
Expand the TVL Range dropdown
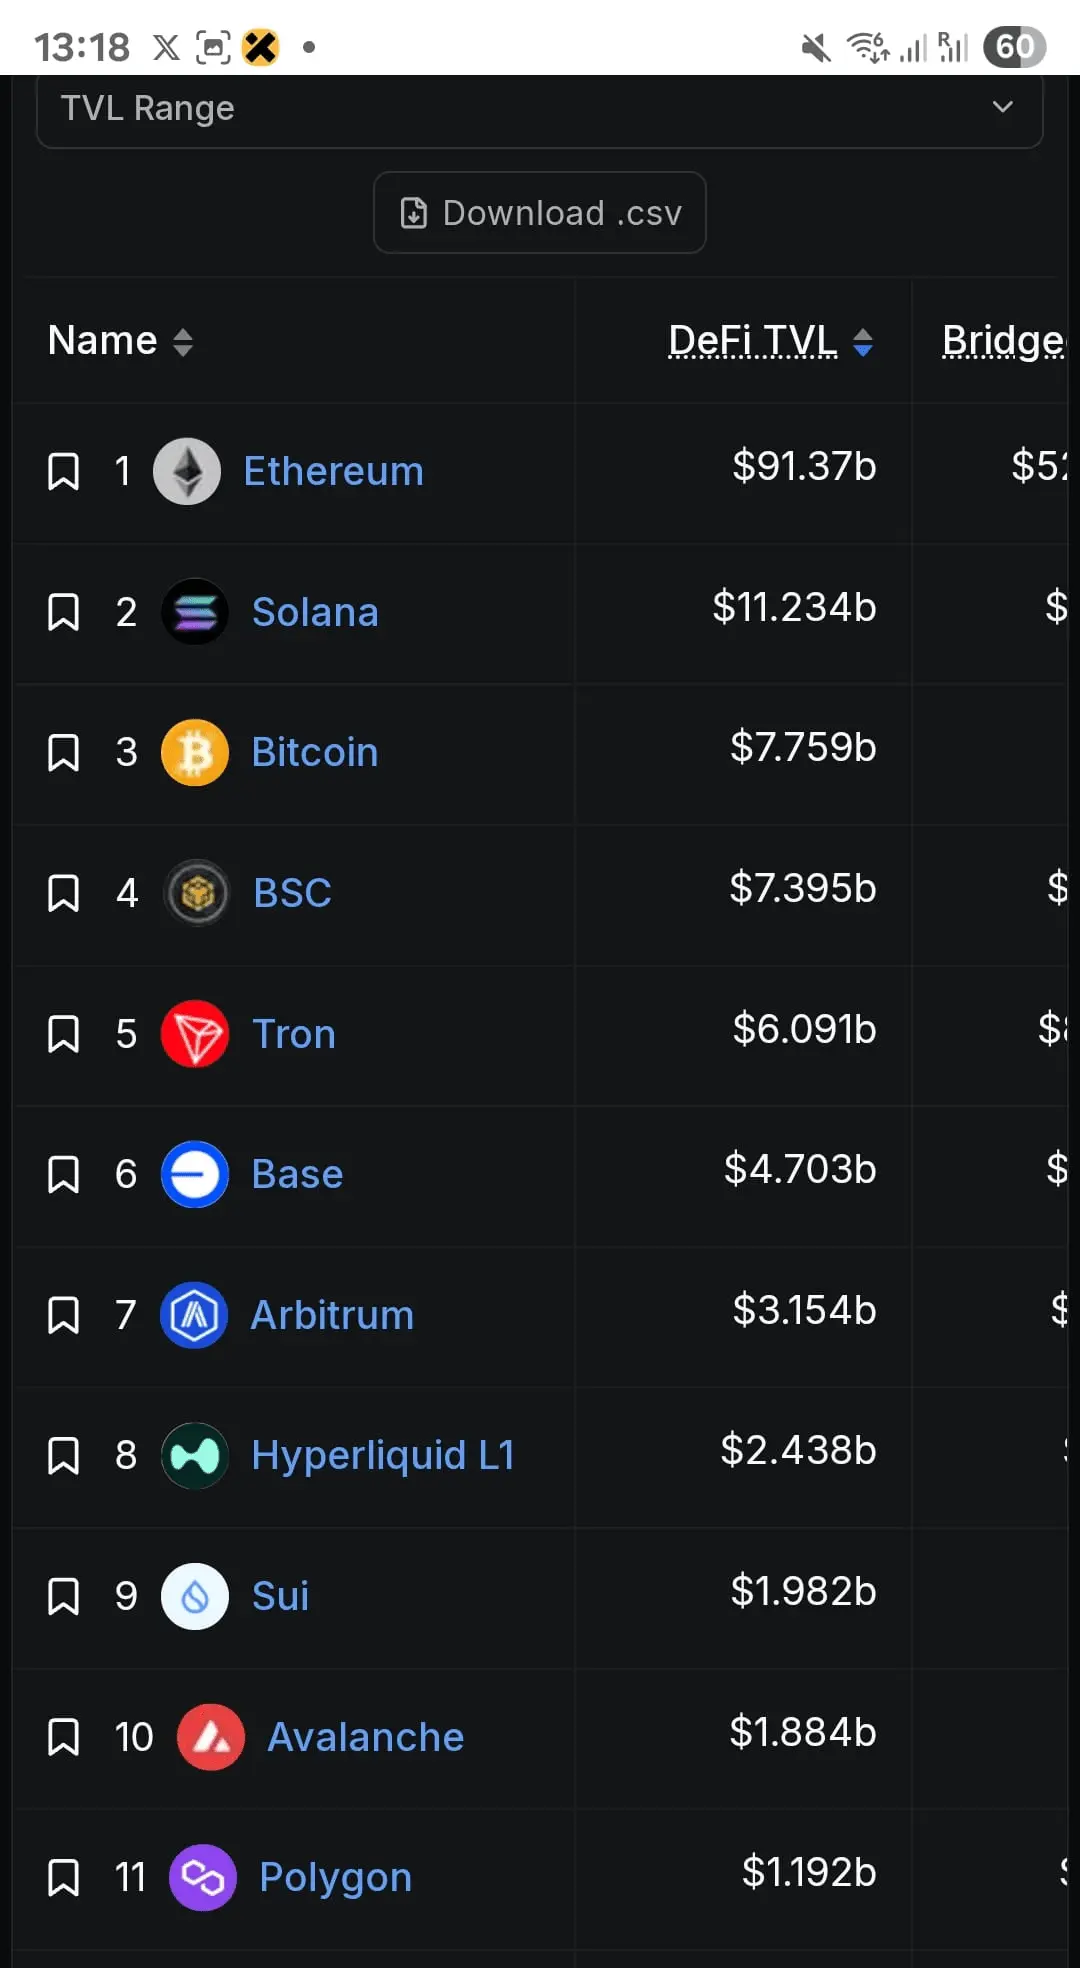click(540, 108)
